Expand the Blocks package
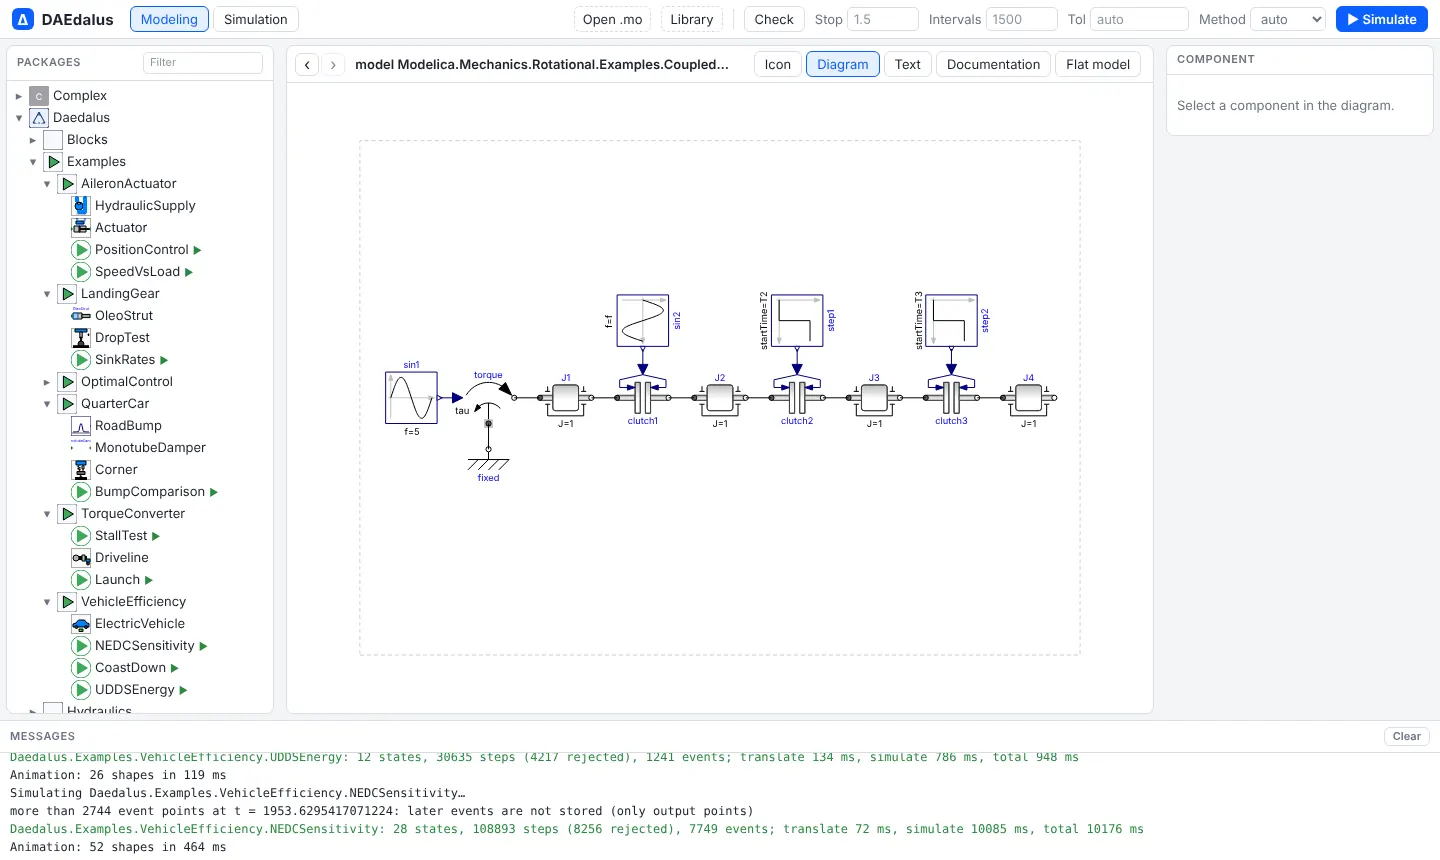1440x860 pixels. (33, 140)
